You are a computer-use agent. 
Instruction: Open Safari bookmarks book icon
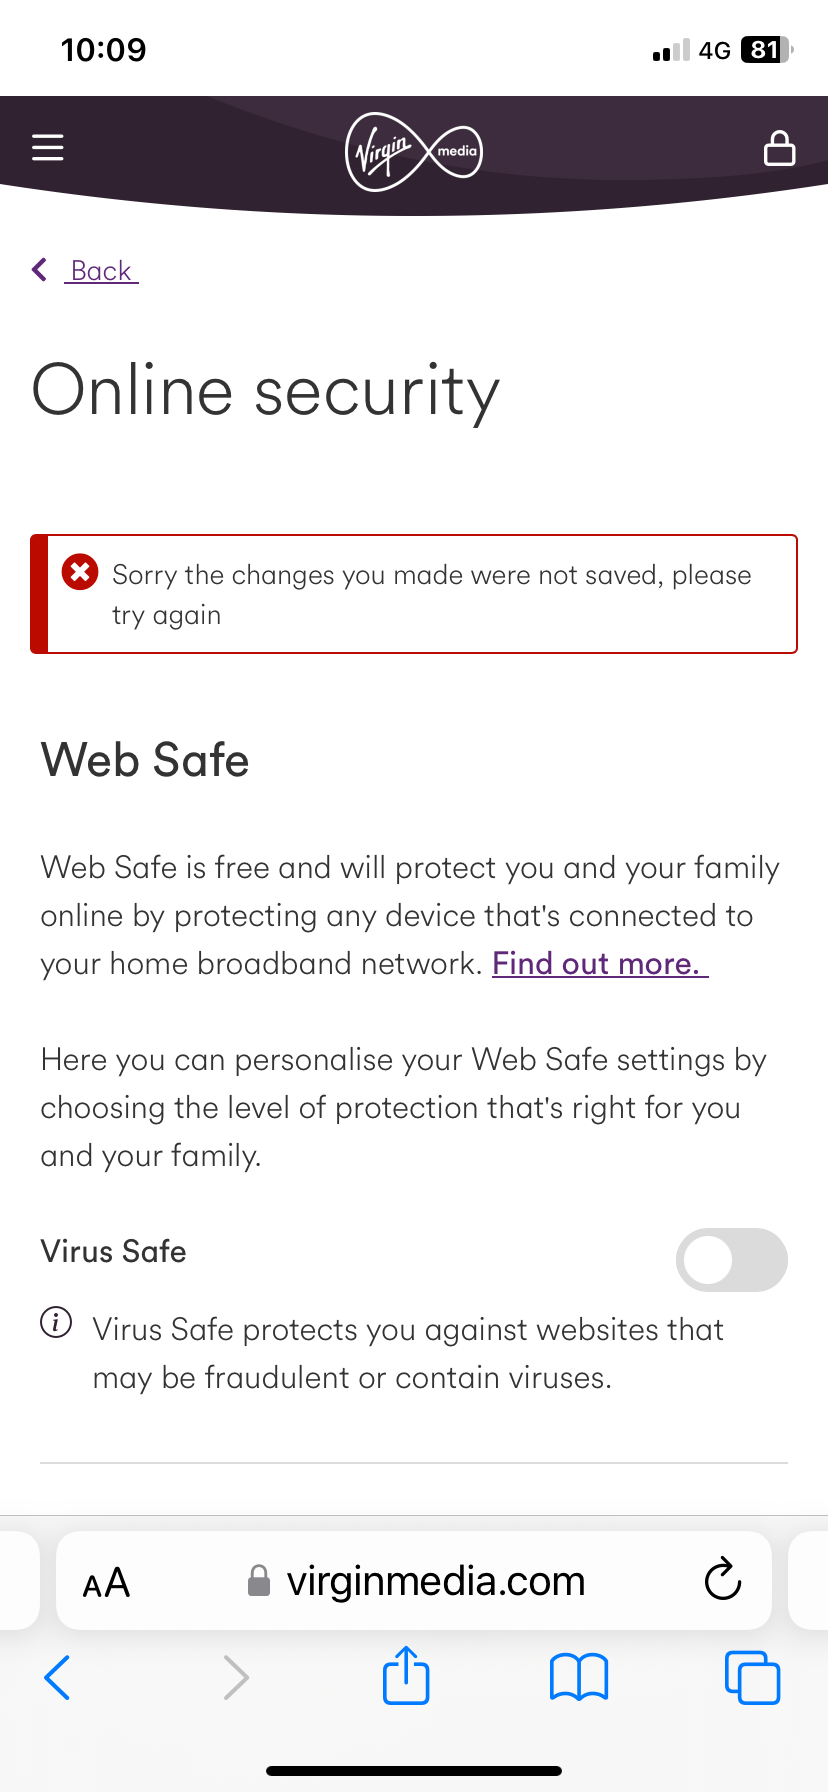pyautogui.click(x=579, y=1677)
